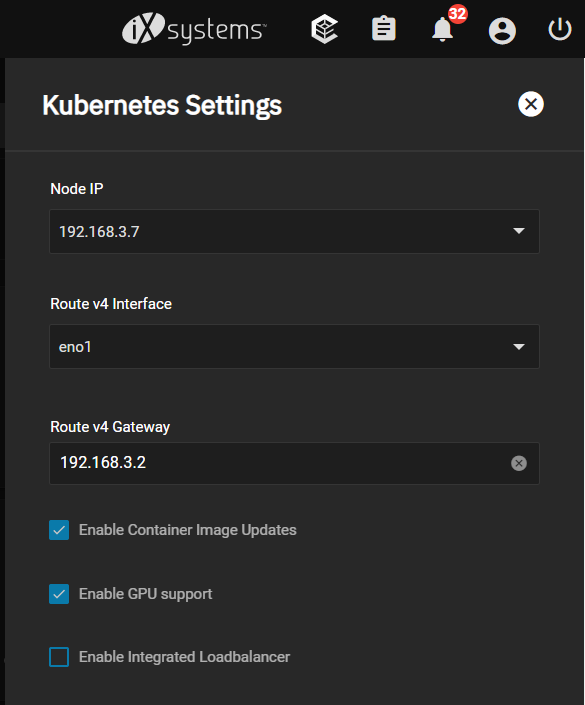Select the 192.168.3.7 Node IP combo box
This screenshot has width=585, height=705.
click(x=294, y=231)
